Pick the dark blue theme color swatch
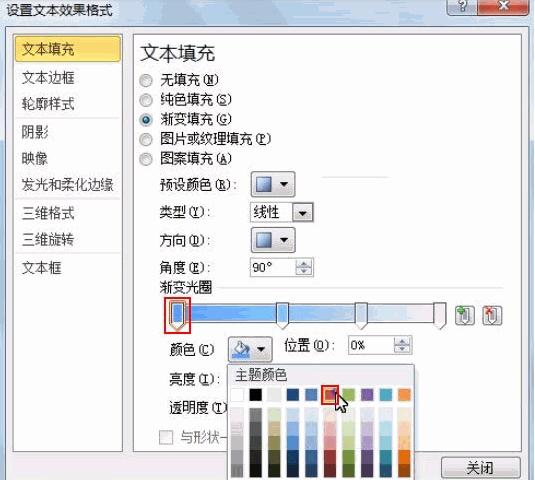535x480 pixels. [293, 395]
